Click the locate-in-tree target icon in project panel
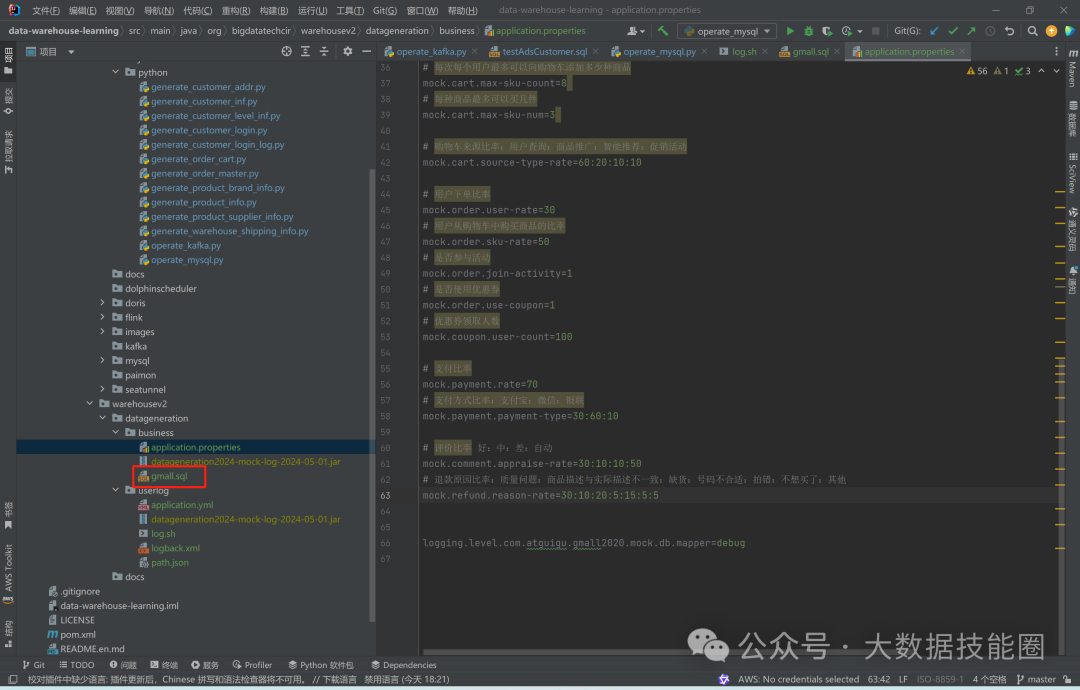1080x690 pixels. click(286, 51)
